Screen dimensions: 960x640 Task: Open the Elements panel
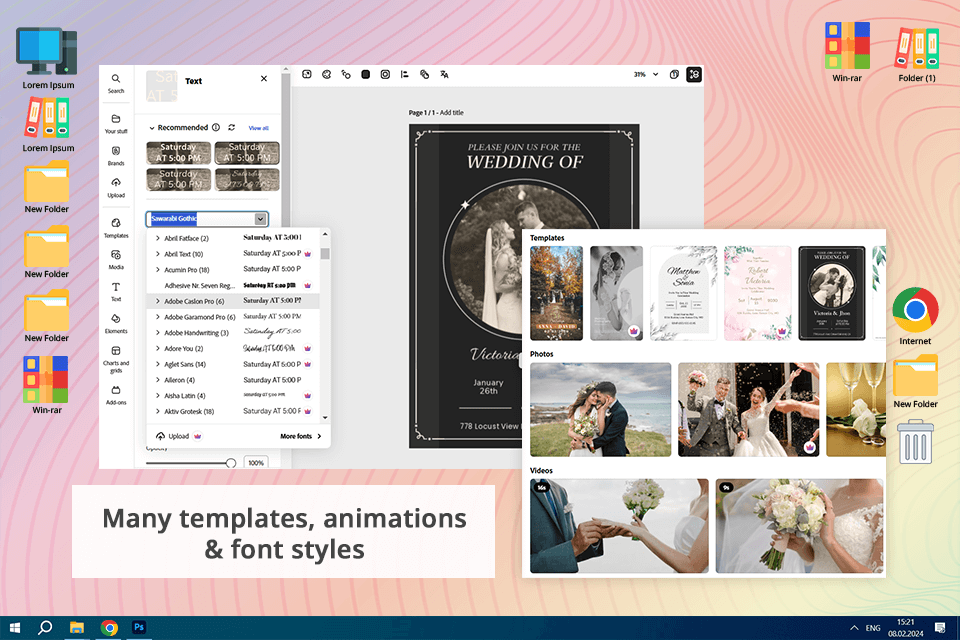tap(116, 323)
